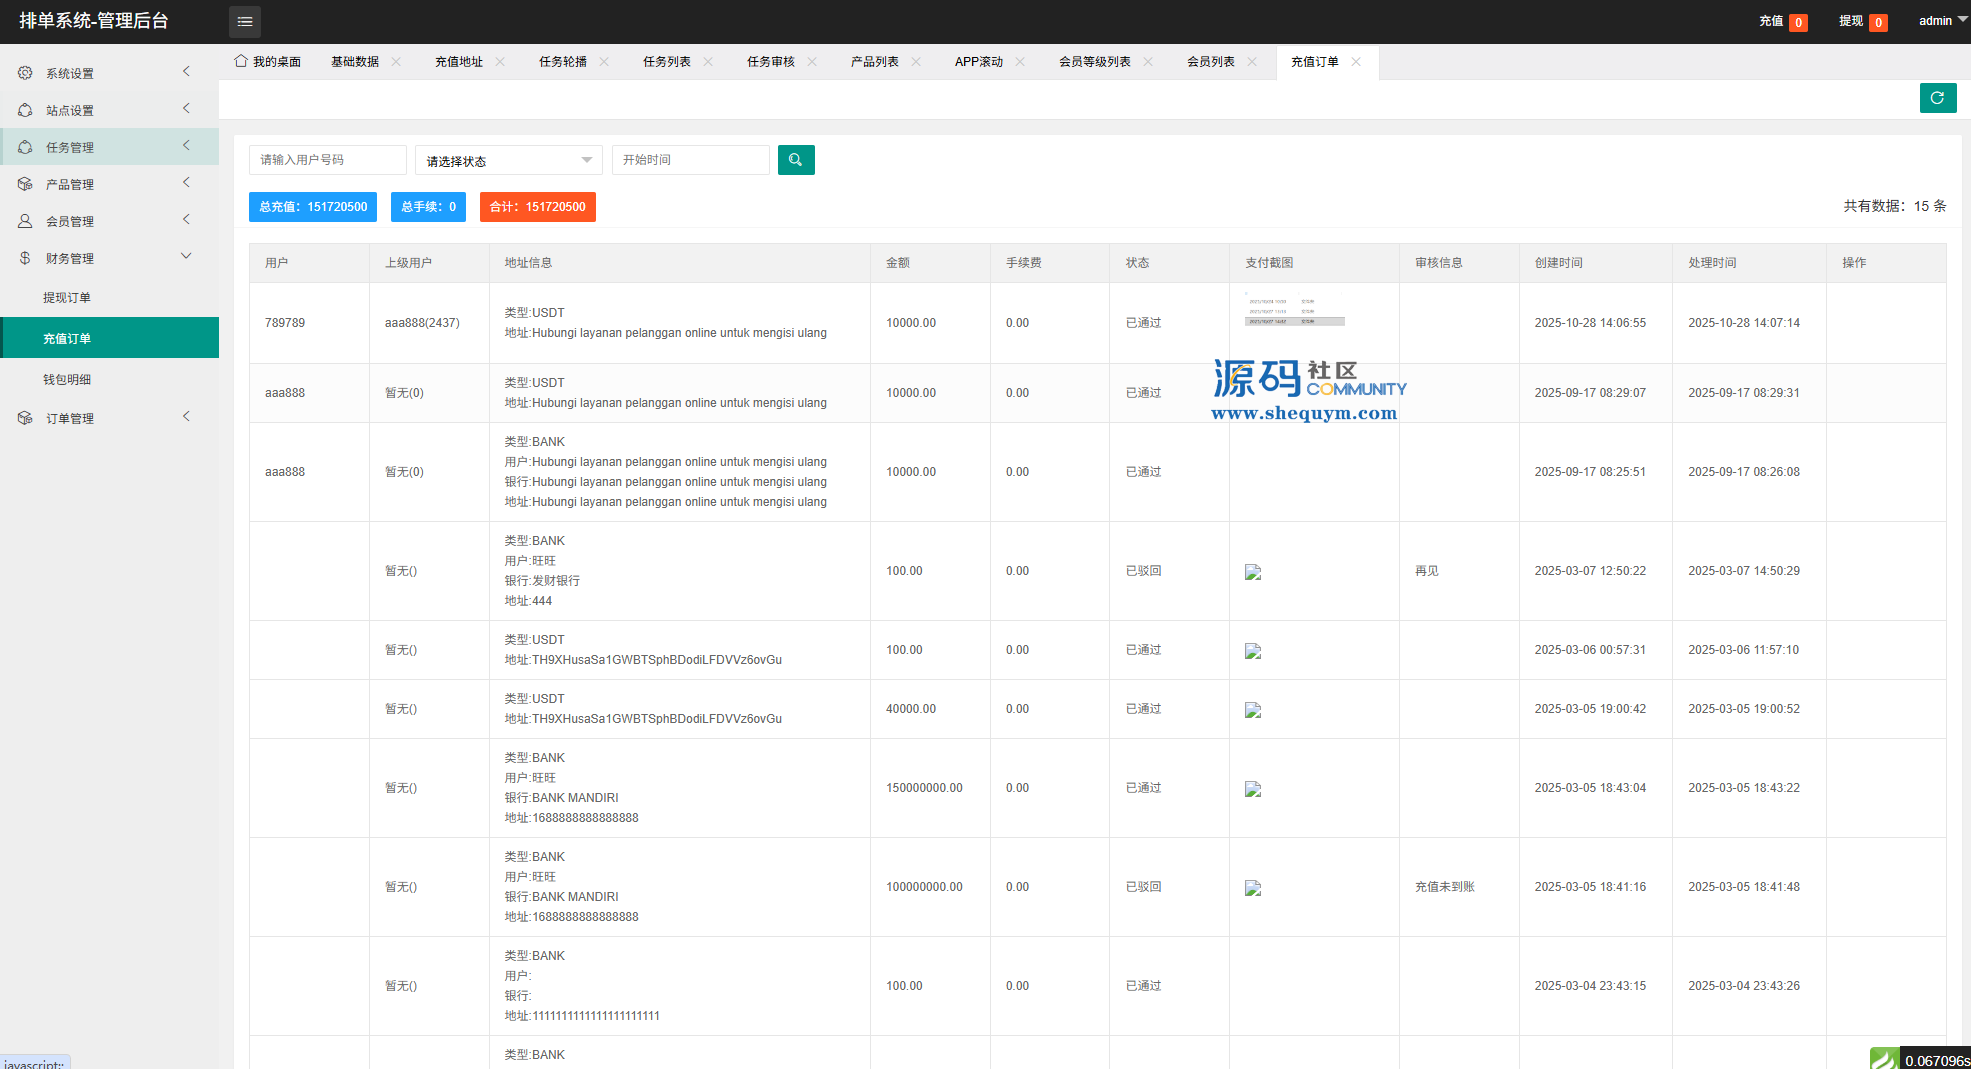Click the 充值 notification badge in header
1971x1069 pixels.
click(x=1798, y=22)
